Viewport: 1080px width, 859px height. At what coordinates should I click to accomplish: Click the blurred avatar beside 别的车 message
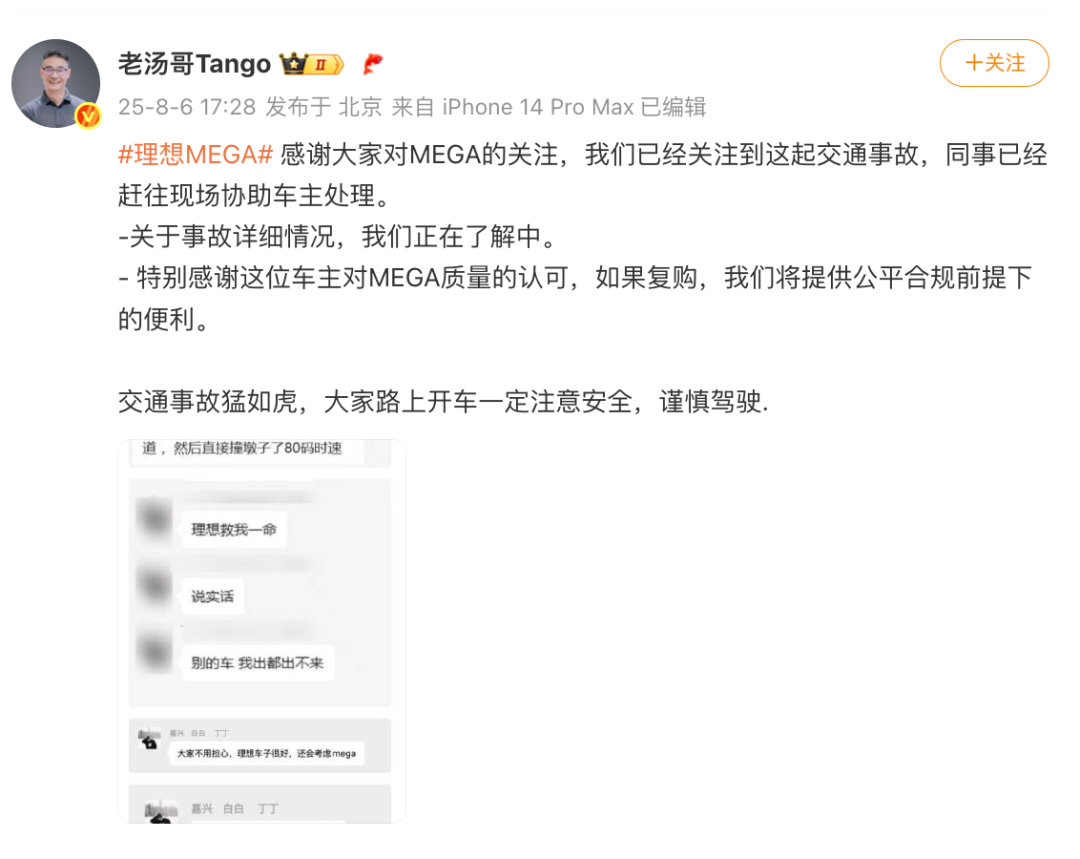point(154,652)
